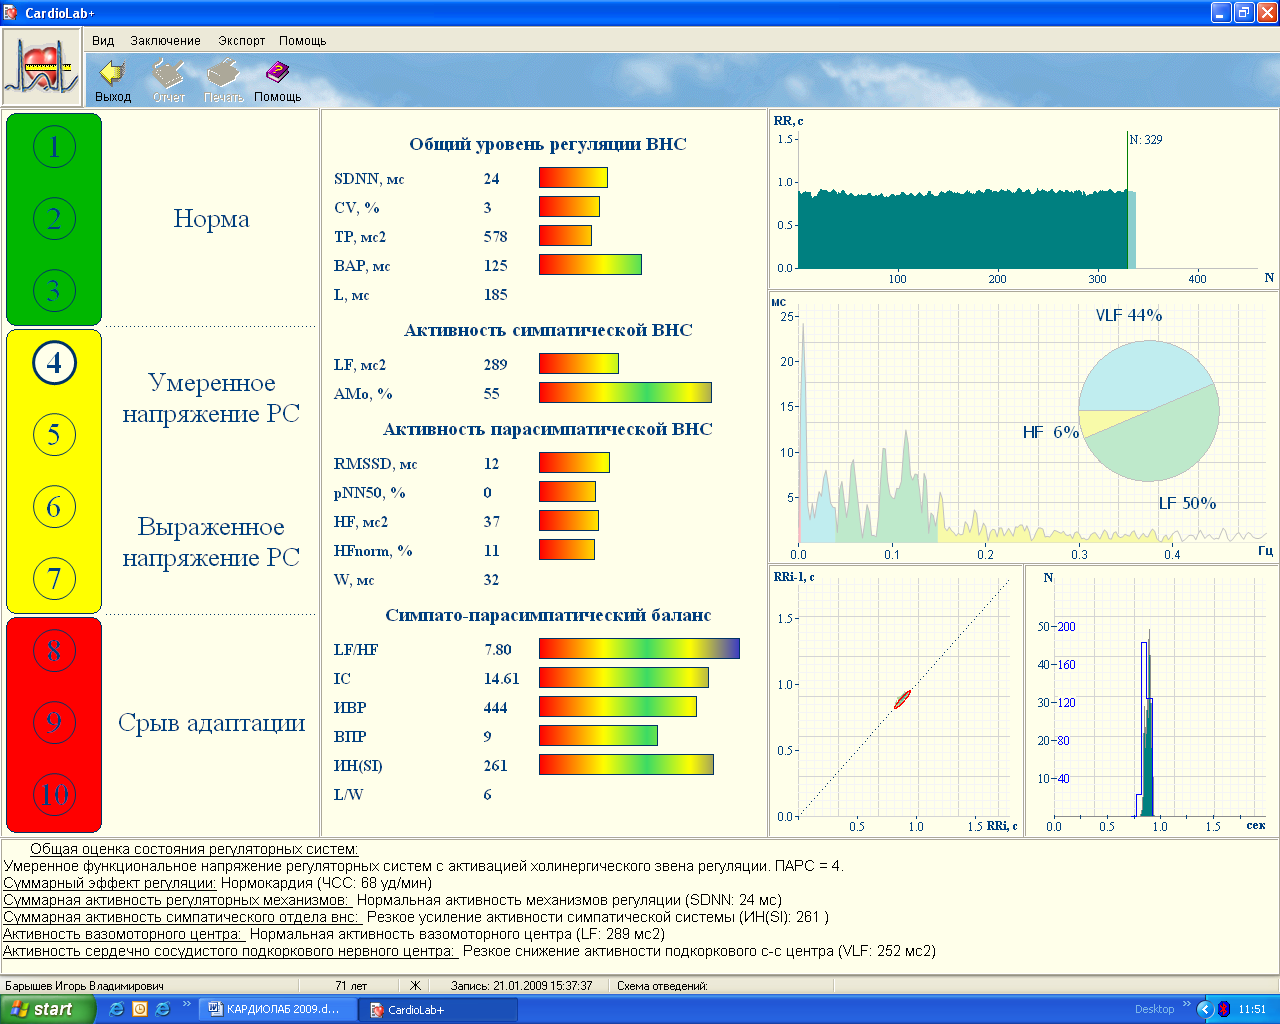This screenshot has height=1024, width=1280.
Task: Open the Экспорт menu
Action: click(242, 41)
